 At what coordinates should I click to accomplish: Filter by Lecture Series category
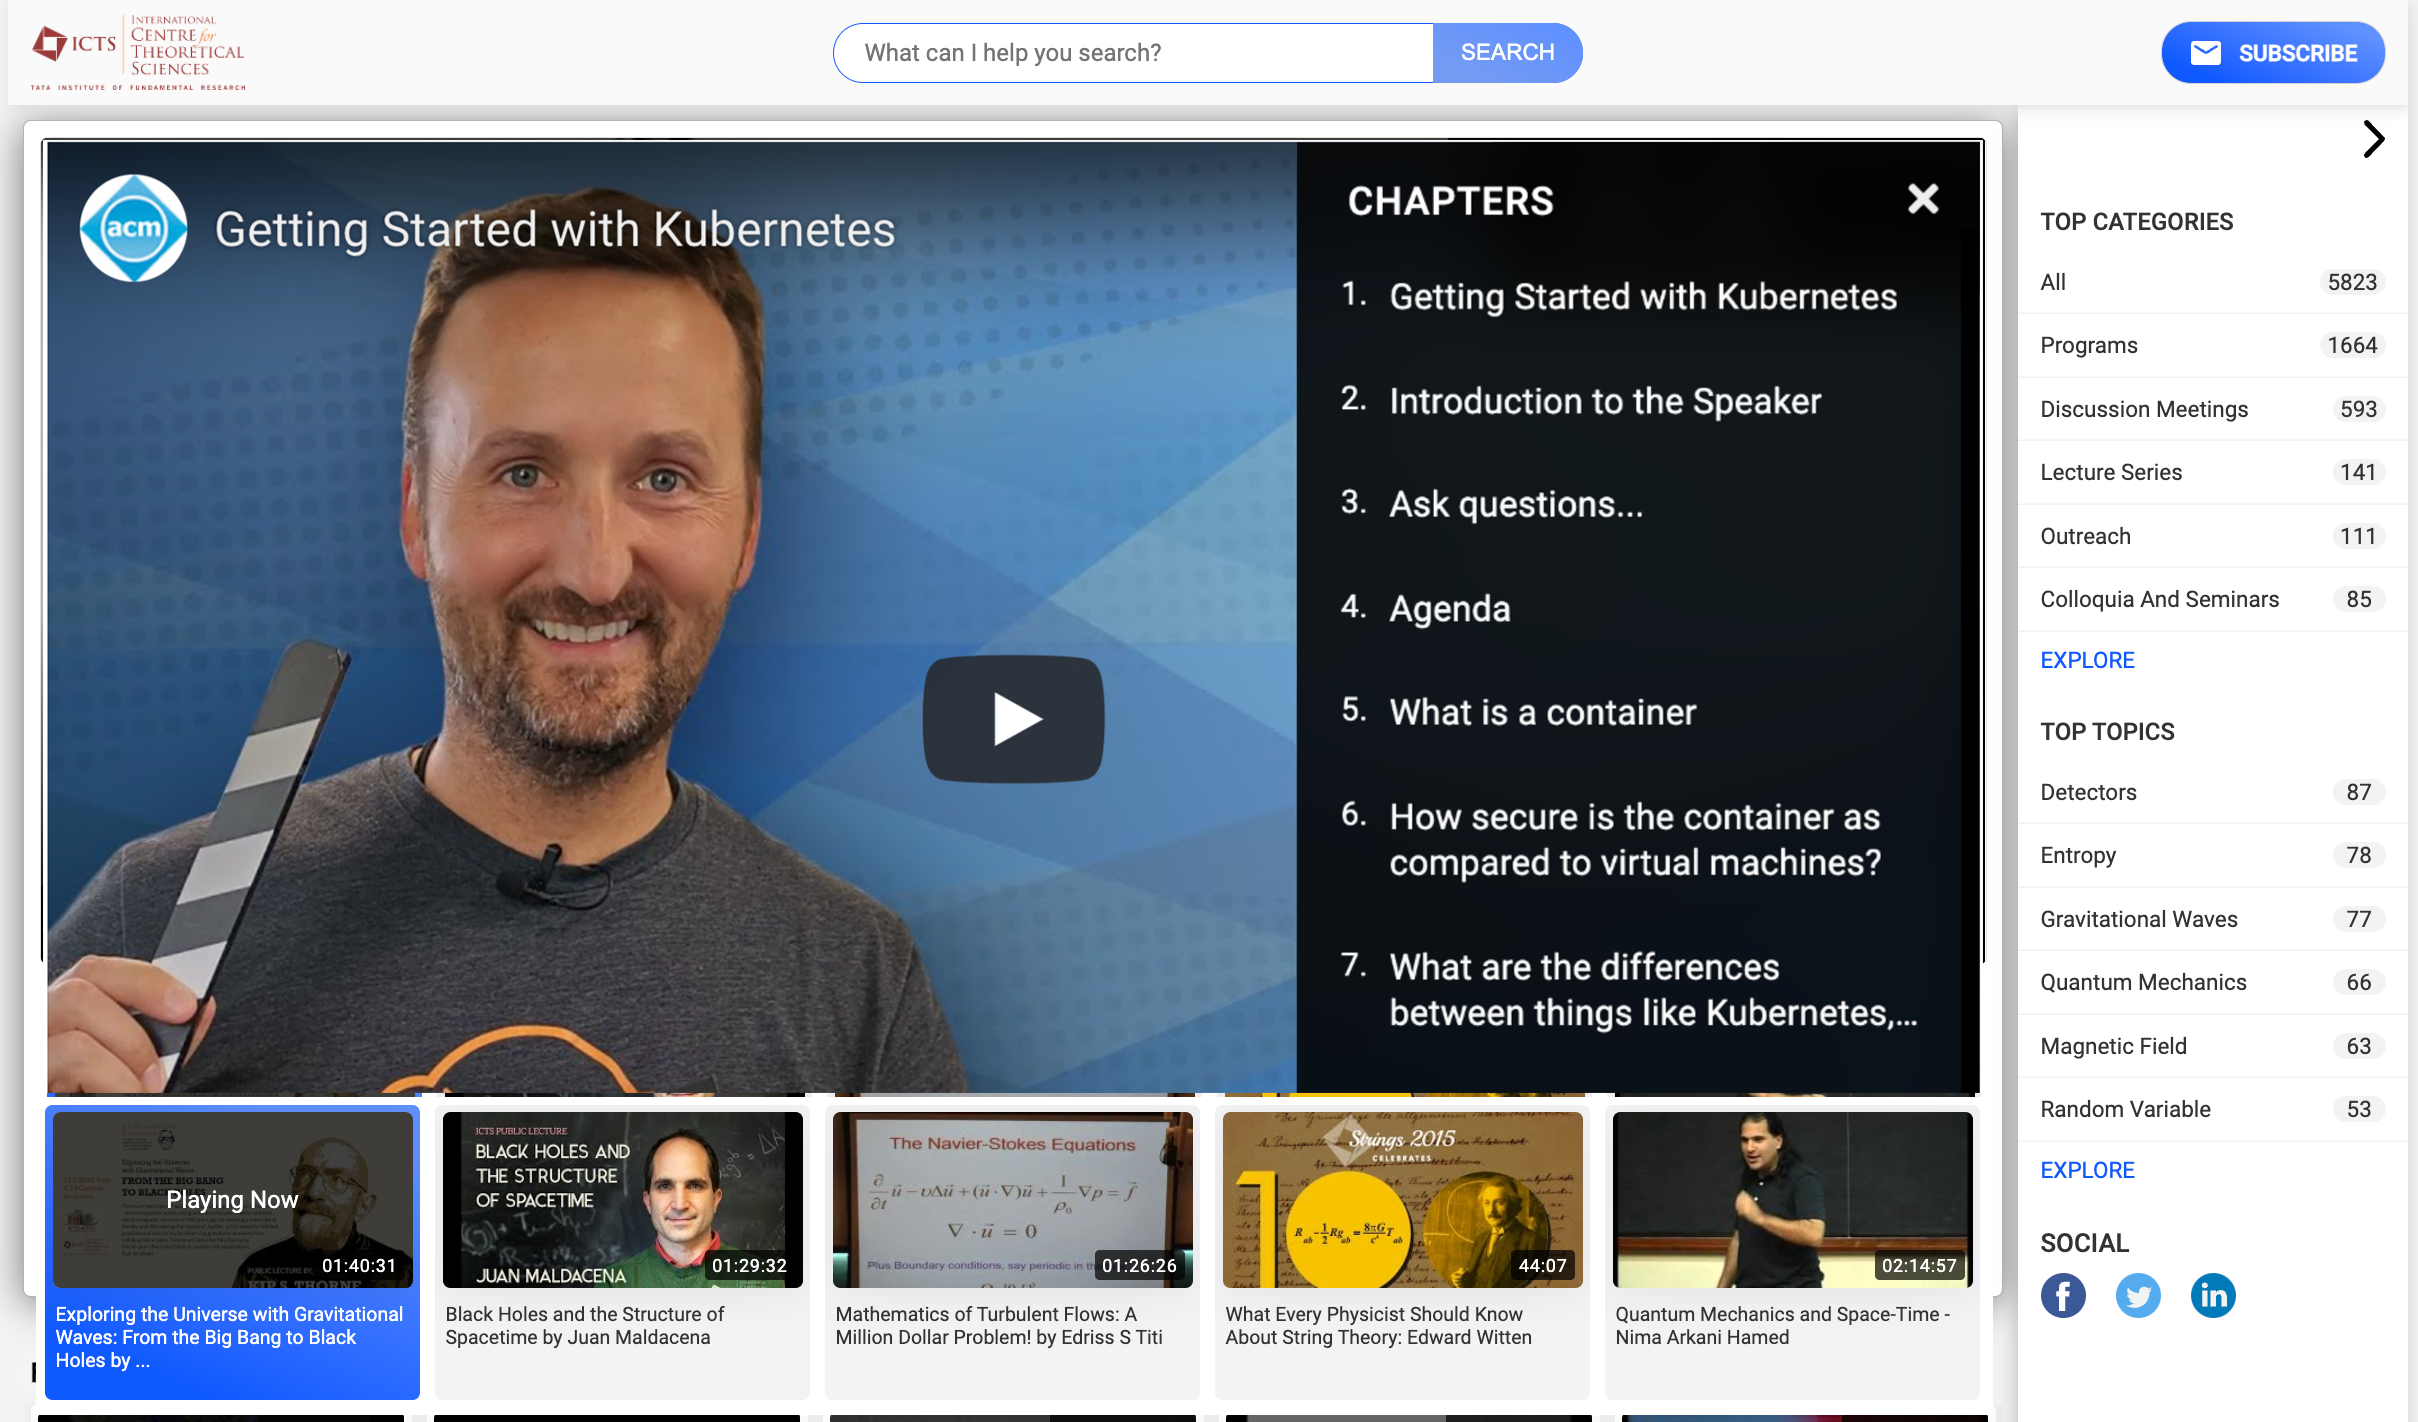click(2111, 472)
